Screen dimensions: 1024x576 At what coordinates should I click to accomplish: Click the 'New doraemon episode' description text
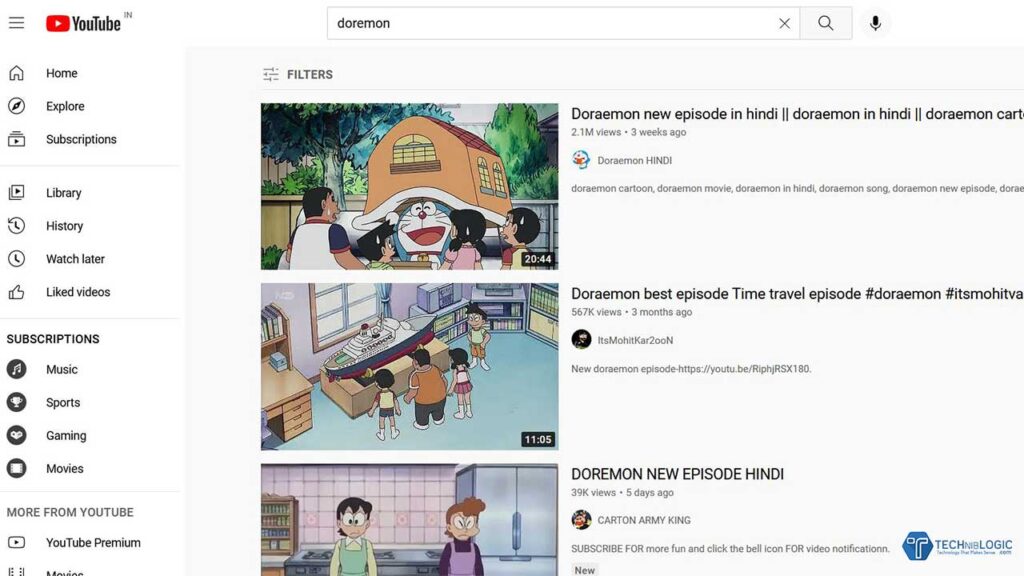tap(691, 369)
